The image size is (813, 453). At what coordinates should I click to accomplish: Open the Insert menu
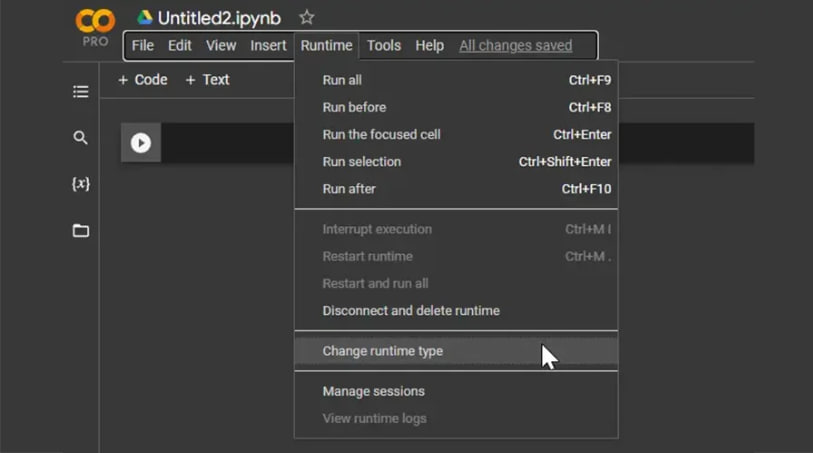(x=268, y=46)
